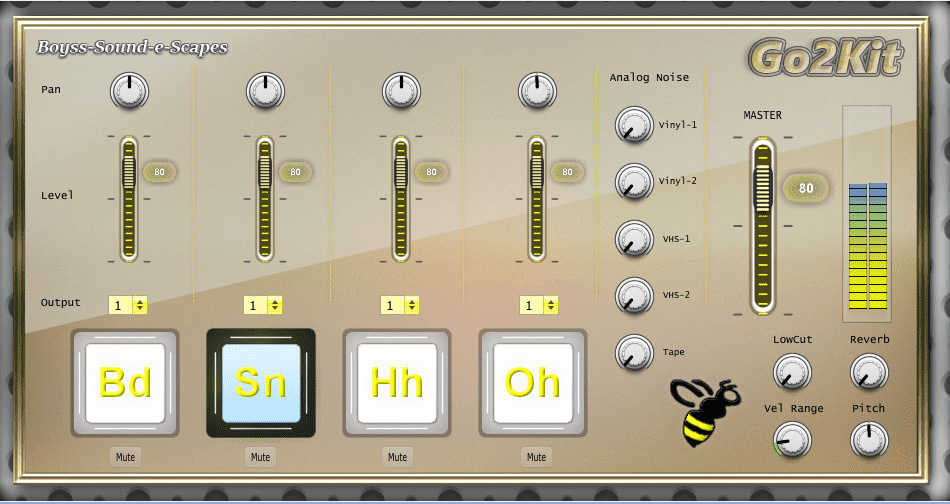Click the Reverb knob
Viewport: 950px width, 504px height.
869,371
